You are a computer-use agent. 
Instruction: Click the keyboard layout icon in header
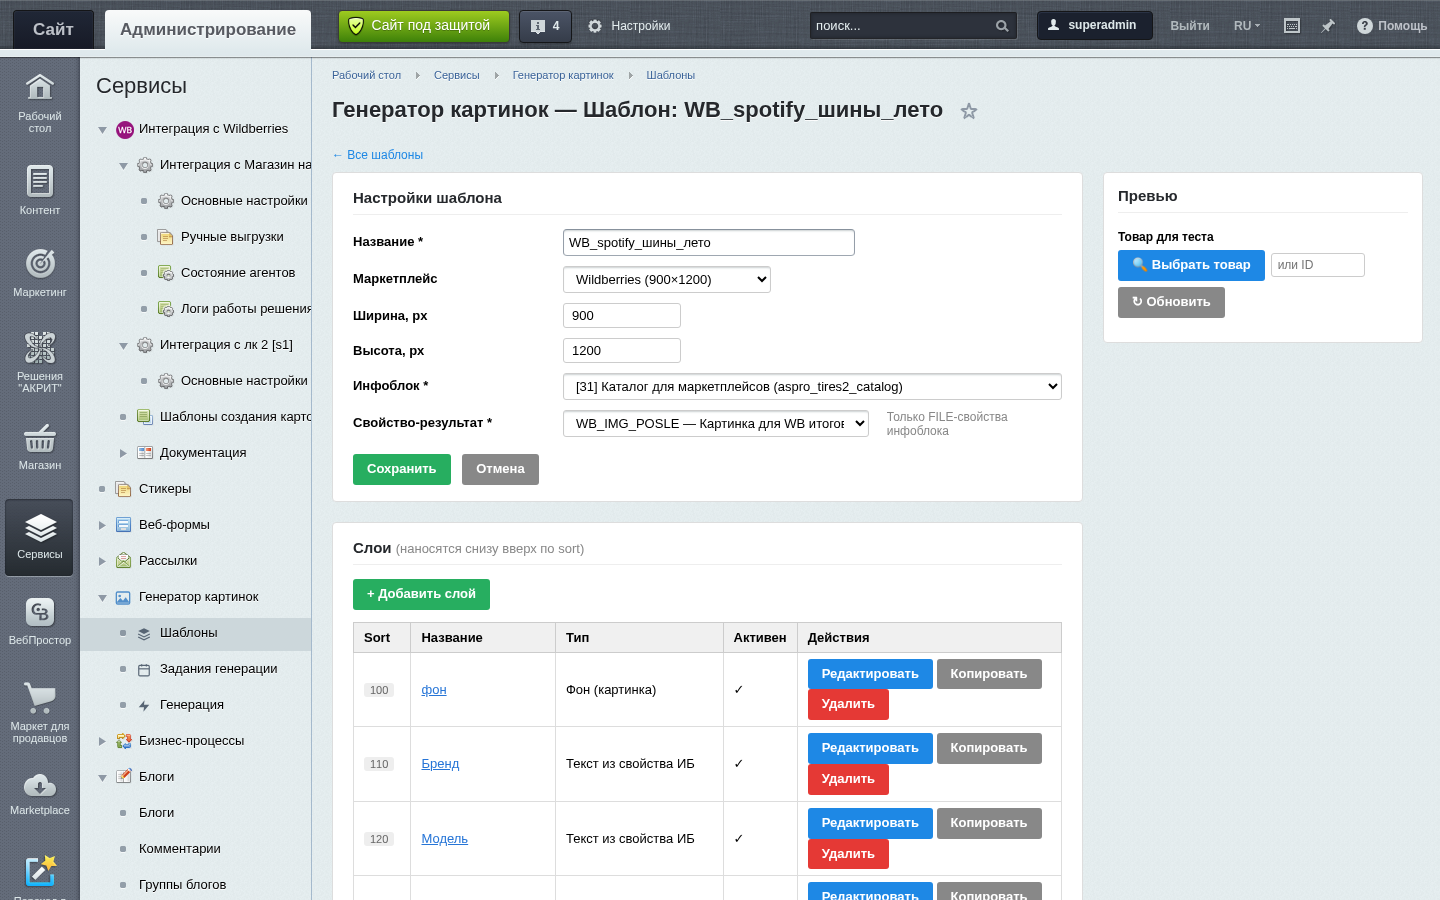pos(1292,26)
